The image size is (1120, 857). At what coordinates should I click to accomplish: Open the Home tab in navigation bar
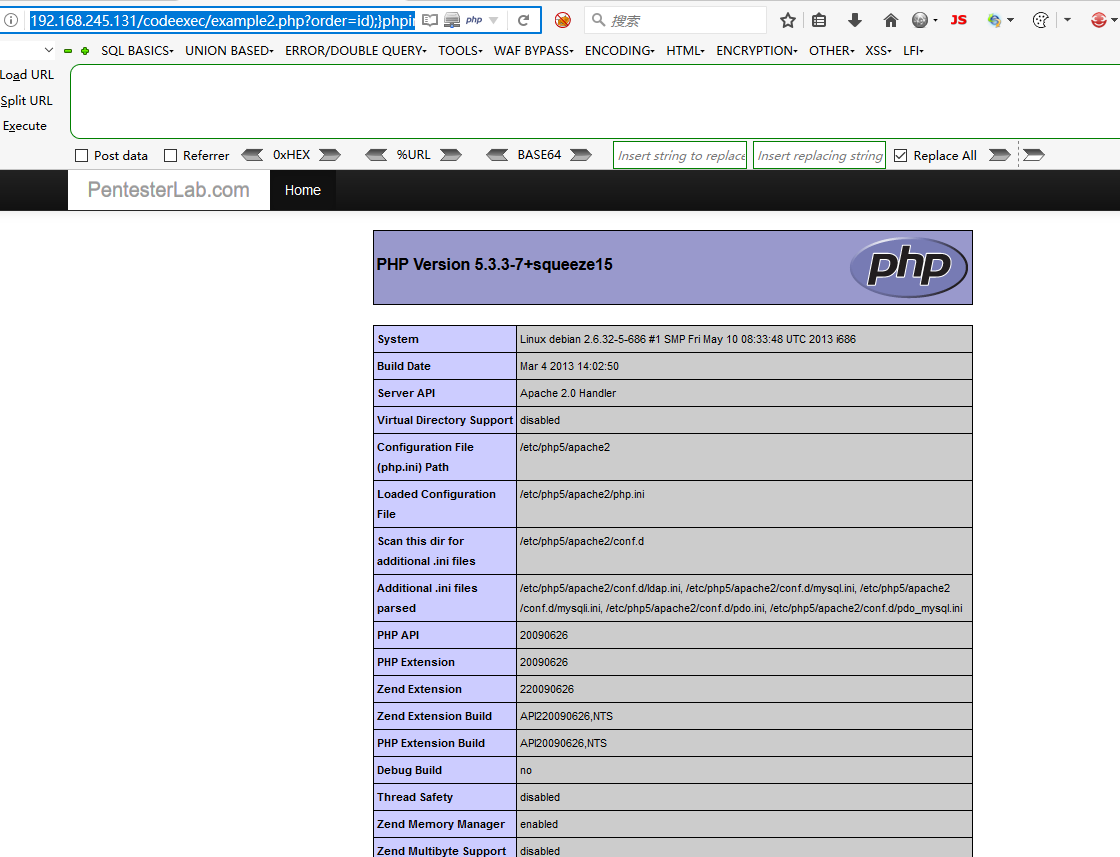303,190
